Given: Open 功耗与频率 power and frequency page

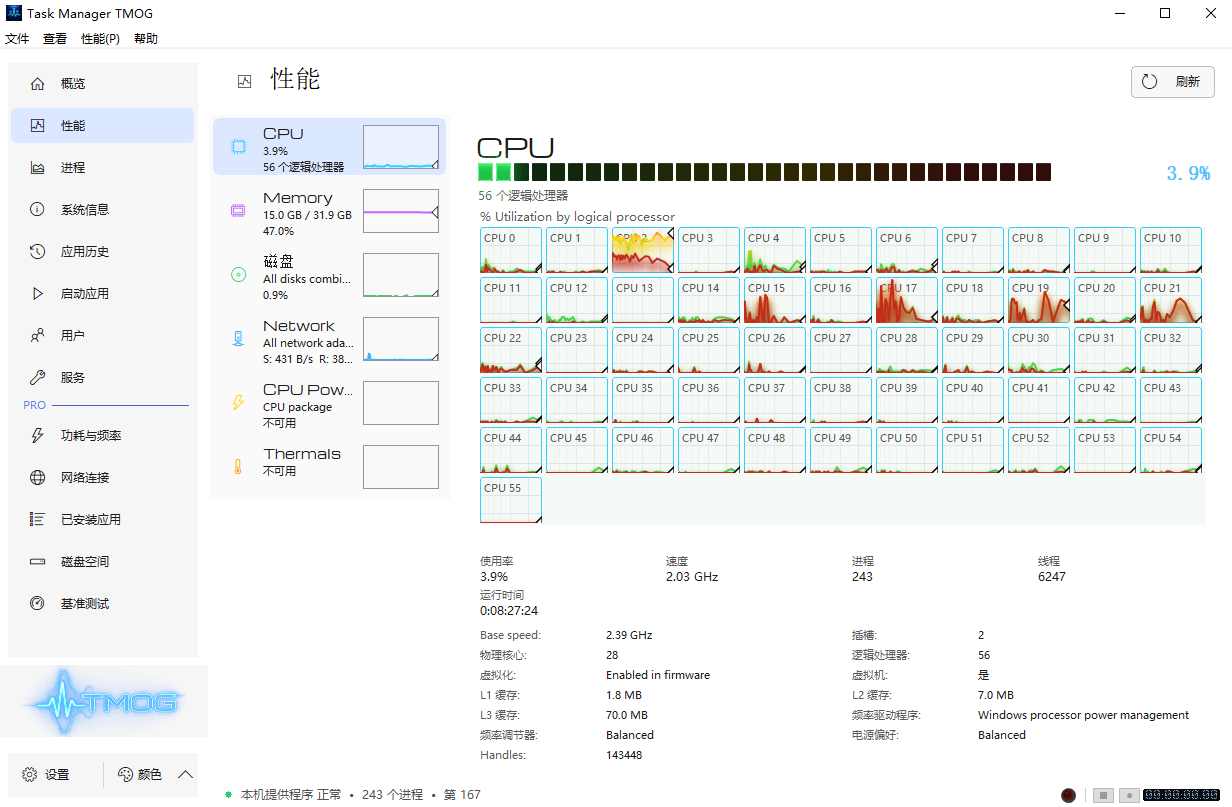Looking at the screenshot, I should point(102,436).
